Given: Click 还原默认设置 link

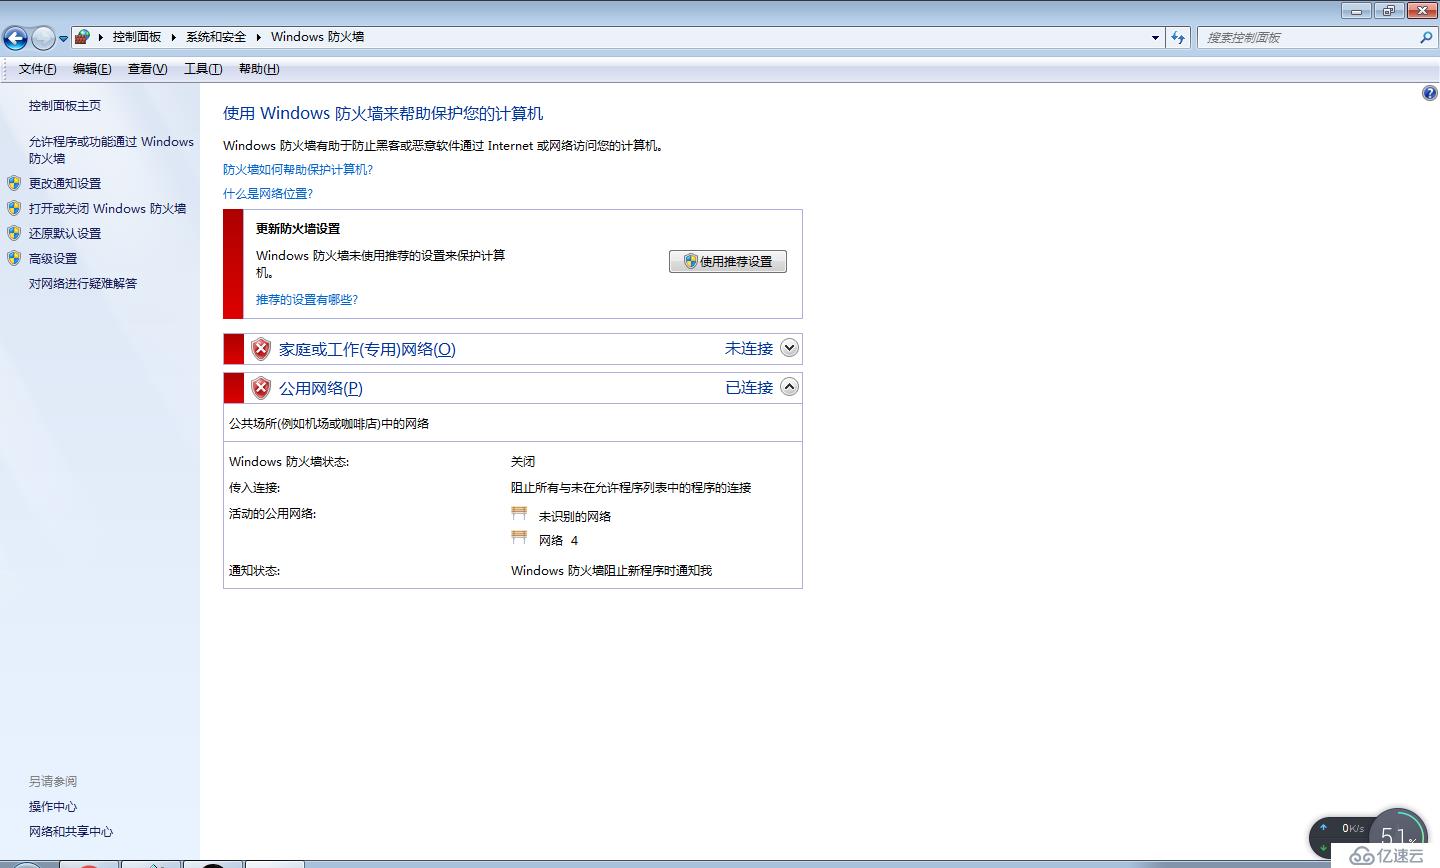Looking at the screenshot, I should (65, 234).
